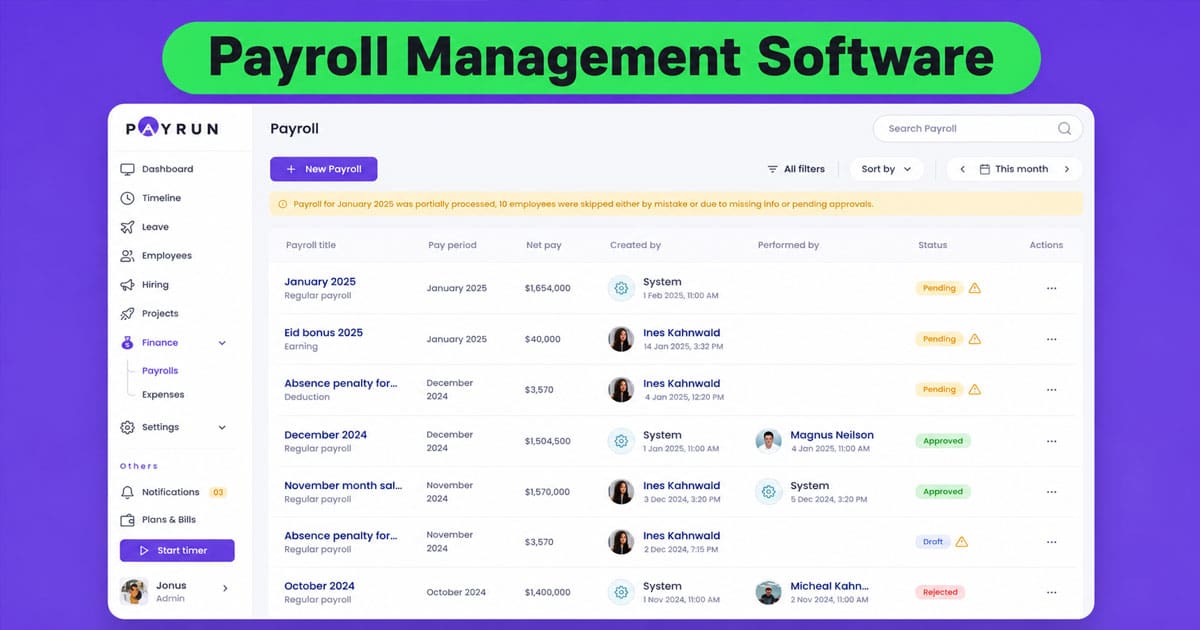Open the Projects rocket icon
The width and height of the screenshot is (1200, 630).
click(x=127, y=313)
